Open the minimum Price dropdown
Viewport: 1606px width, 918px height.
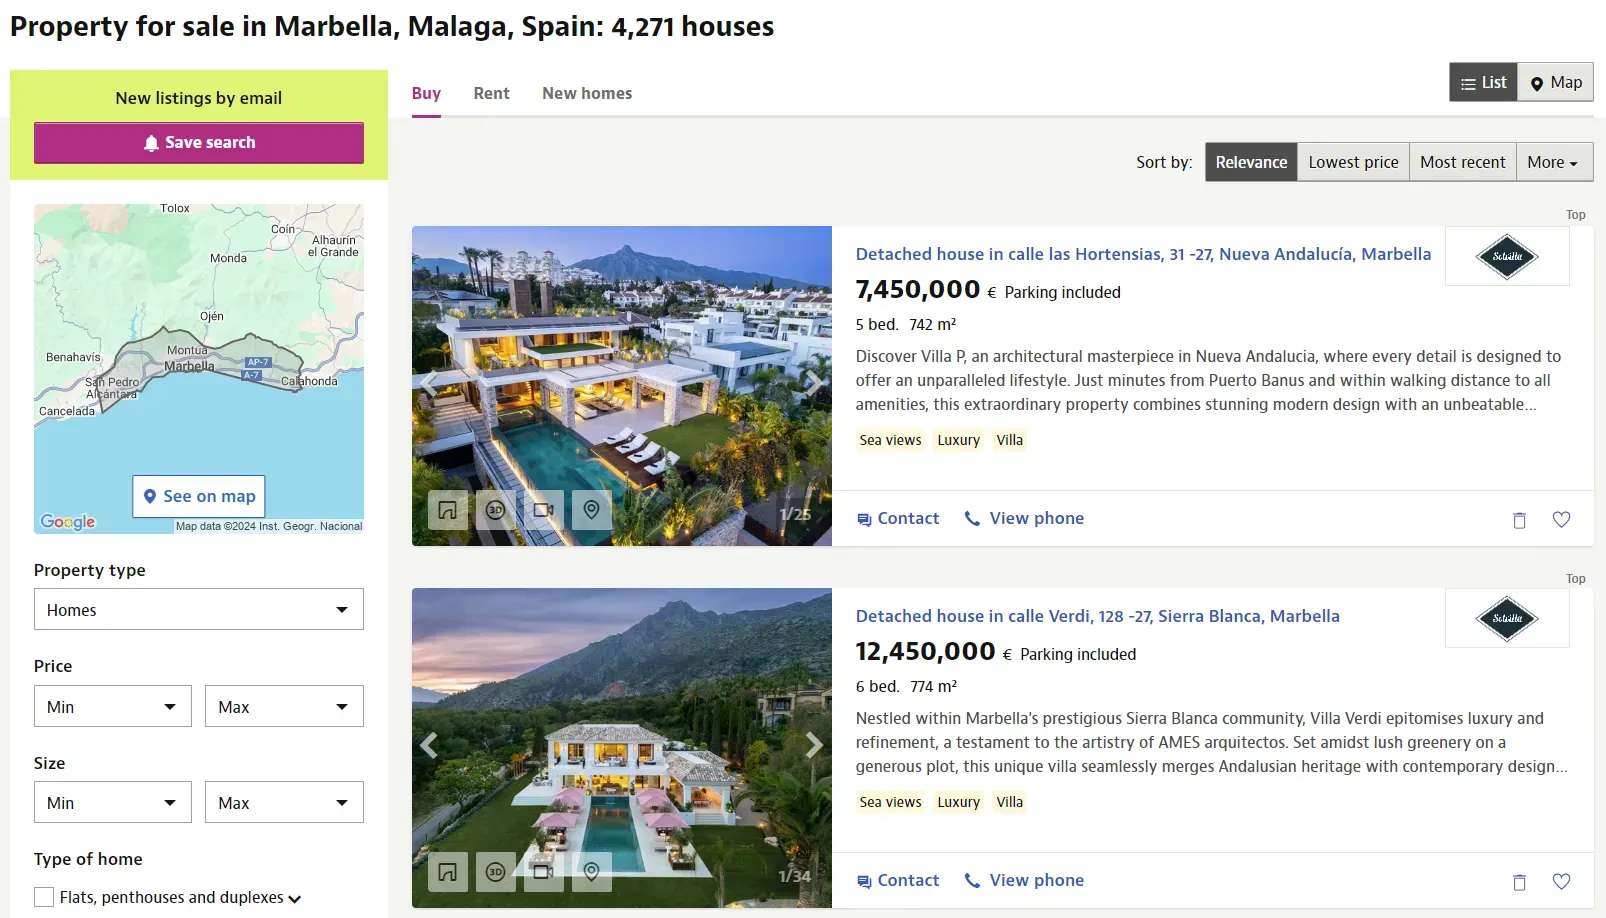(x=112, y=706)
